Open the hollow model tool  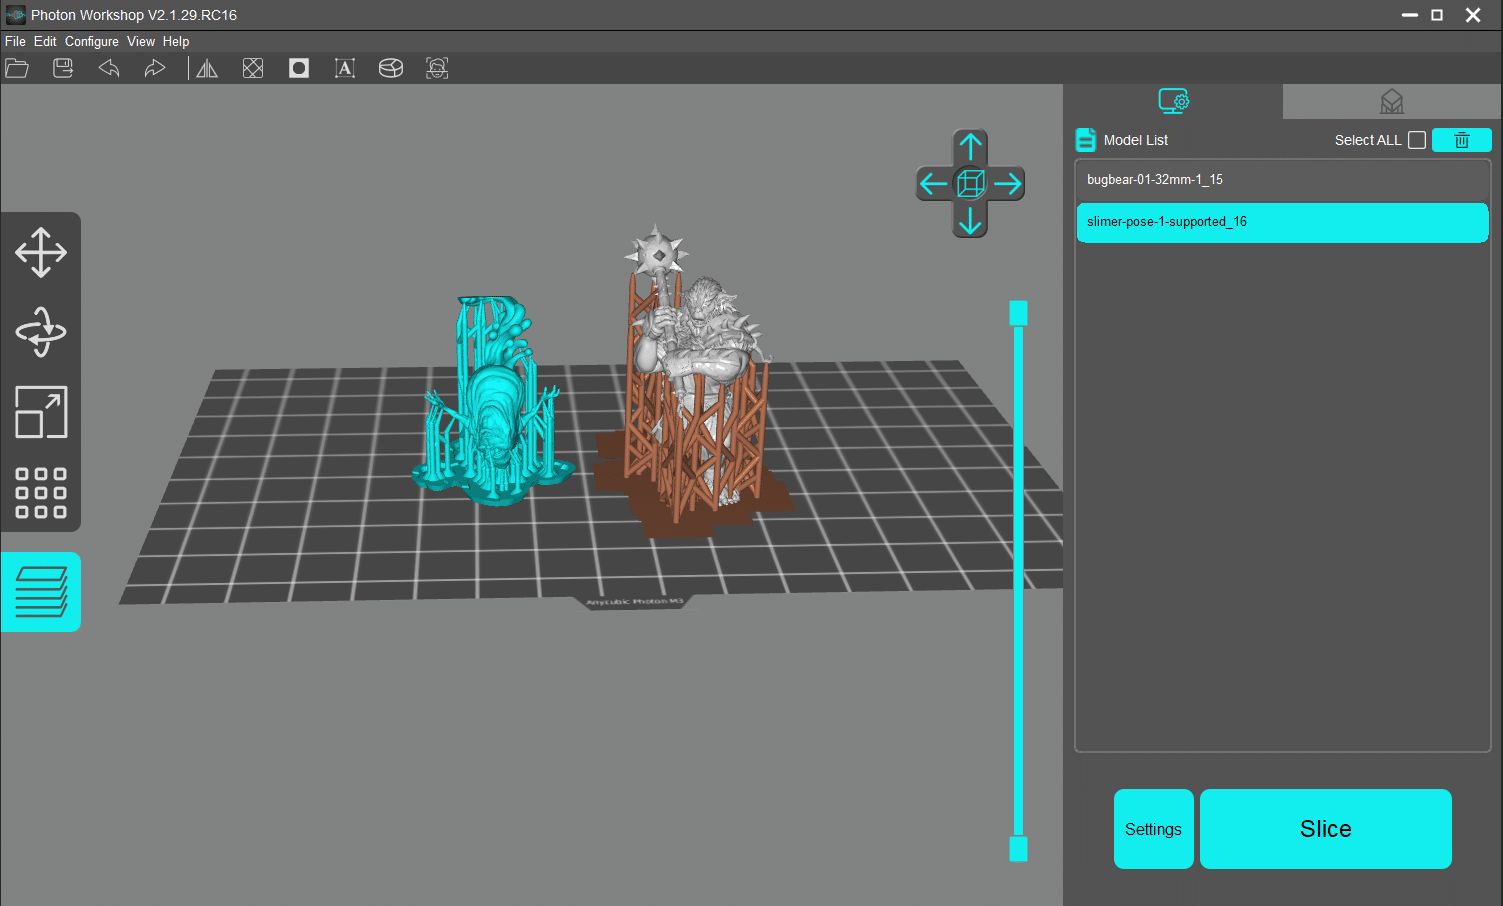299,68
